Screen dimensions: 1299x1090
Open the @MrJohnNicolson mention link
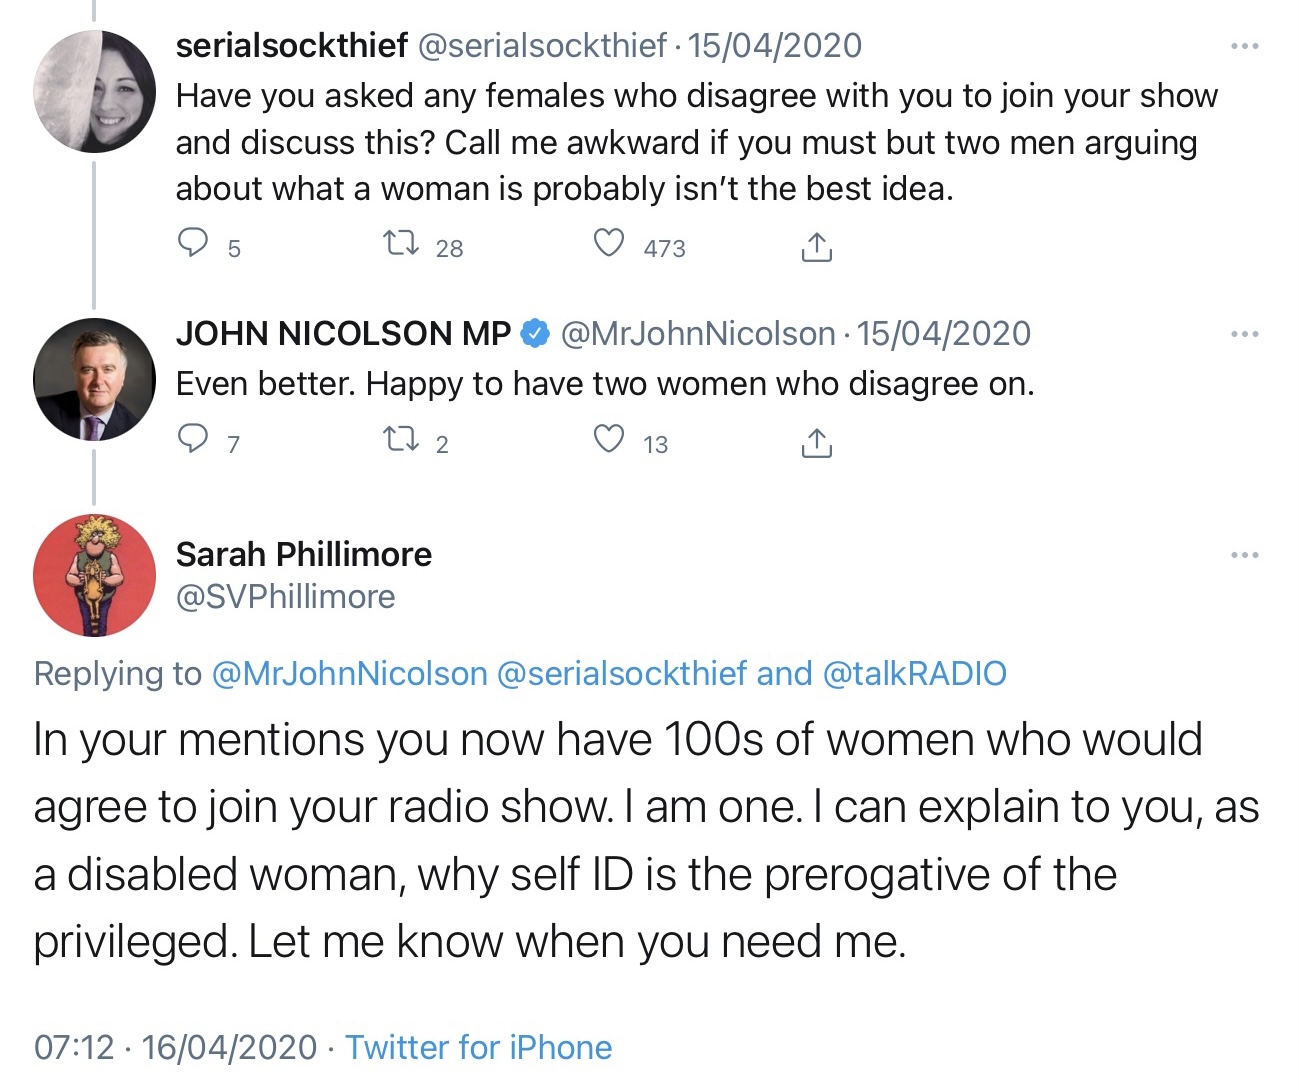[x=349, y=674]
